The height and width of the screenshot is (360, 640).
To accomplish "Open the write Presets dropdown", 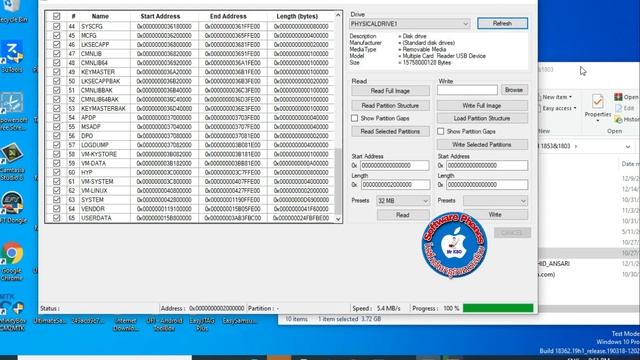I will point(495,201).
